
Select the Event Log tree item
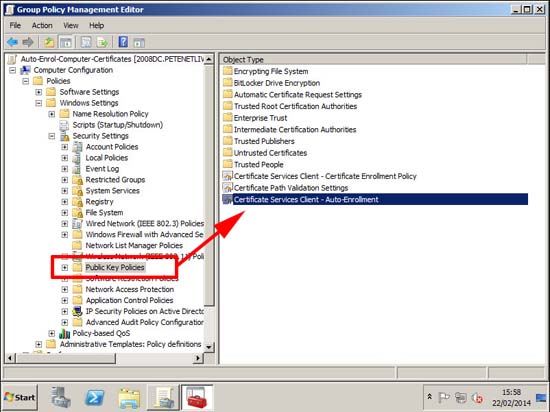point(102,169)
